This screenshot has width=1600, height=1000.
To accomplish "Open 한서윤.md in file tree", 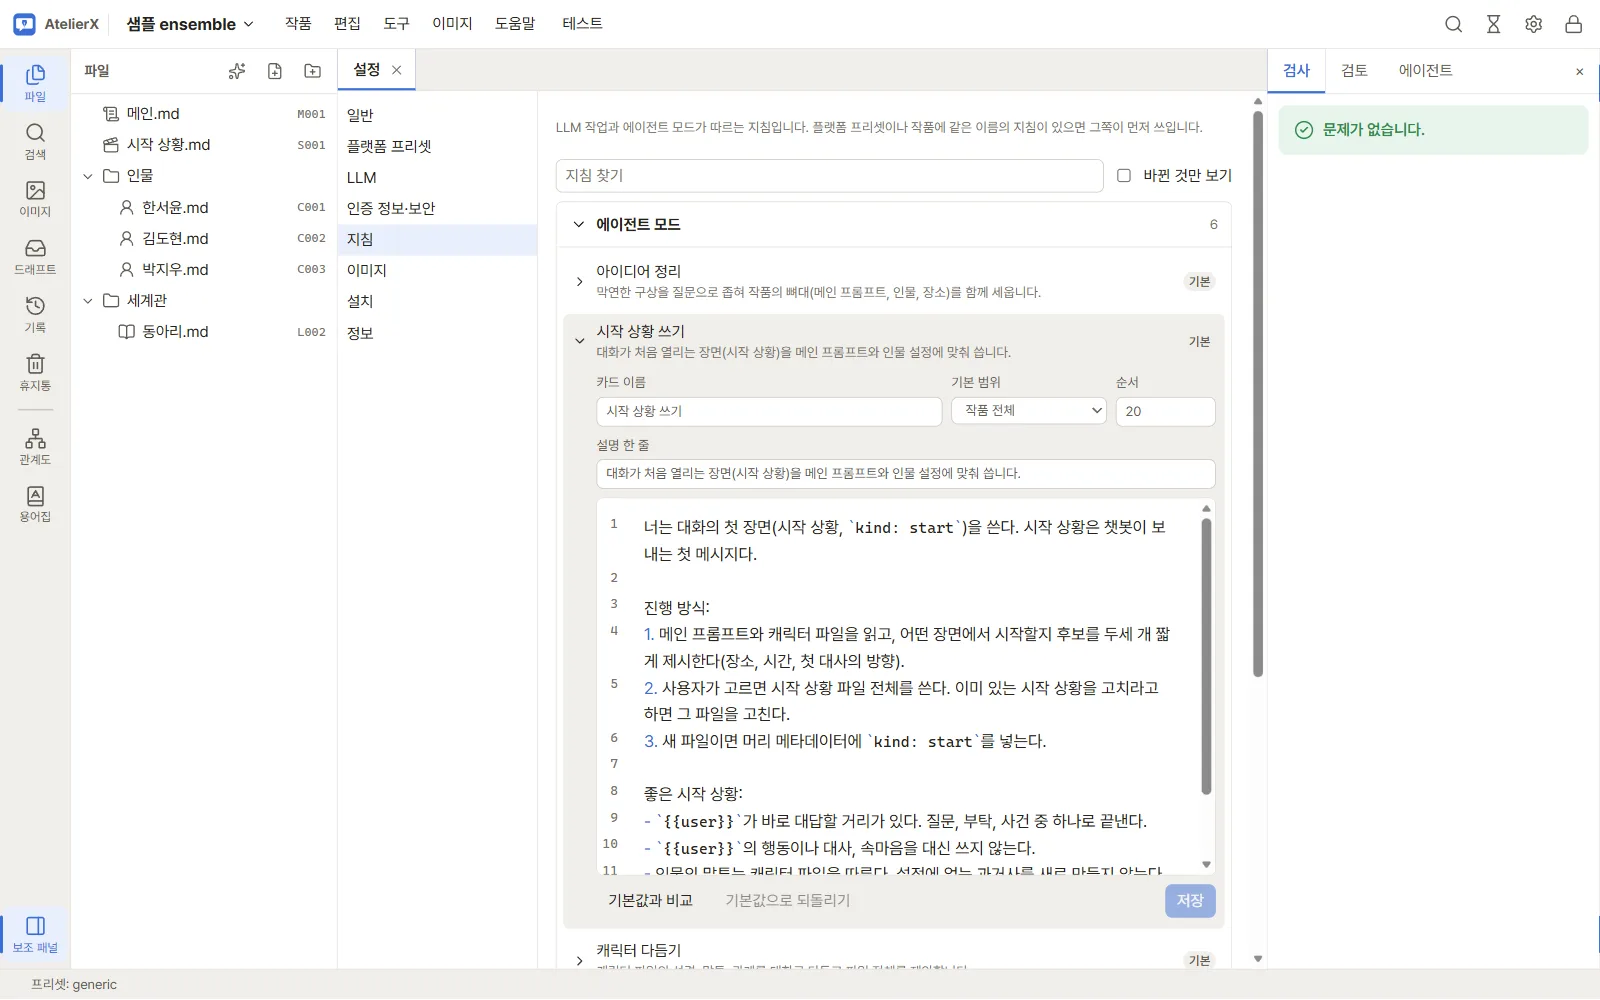I will 205,207.
